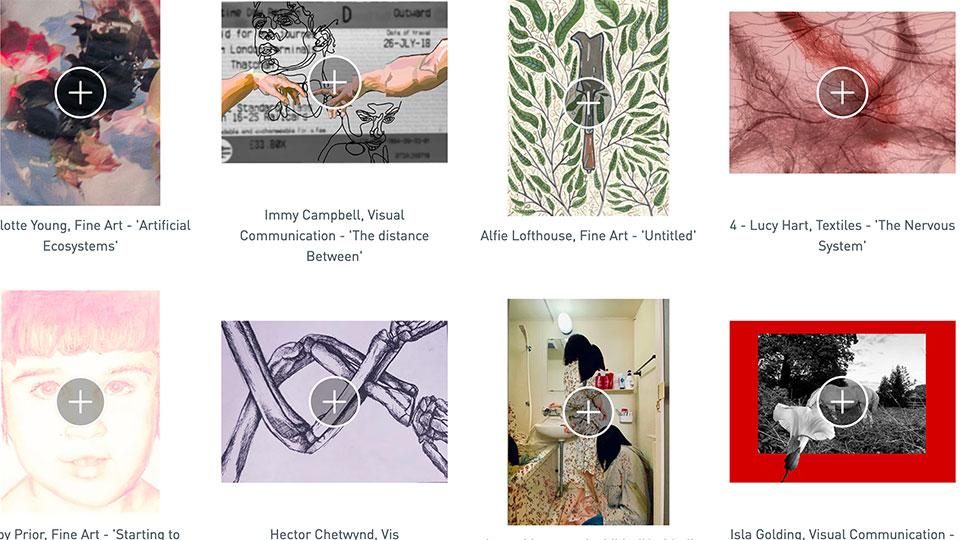960x540 pixels.
Task: View the red nerve textile image thumbnail
Action: pos(842,92)
